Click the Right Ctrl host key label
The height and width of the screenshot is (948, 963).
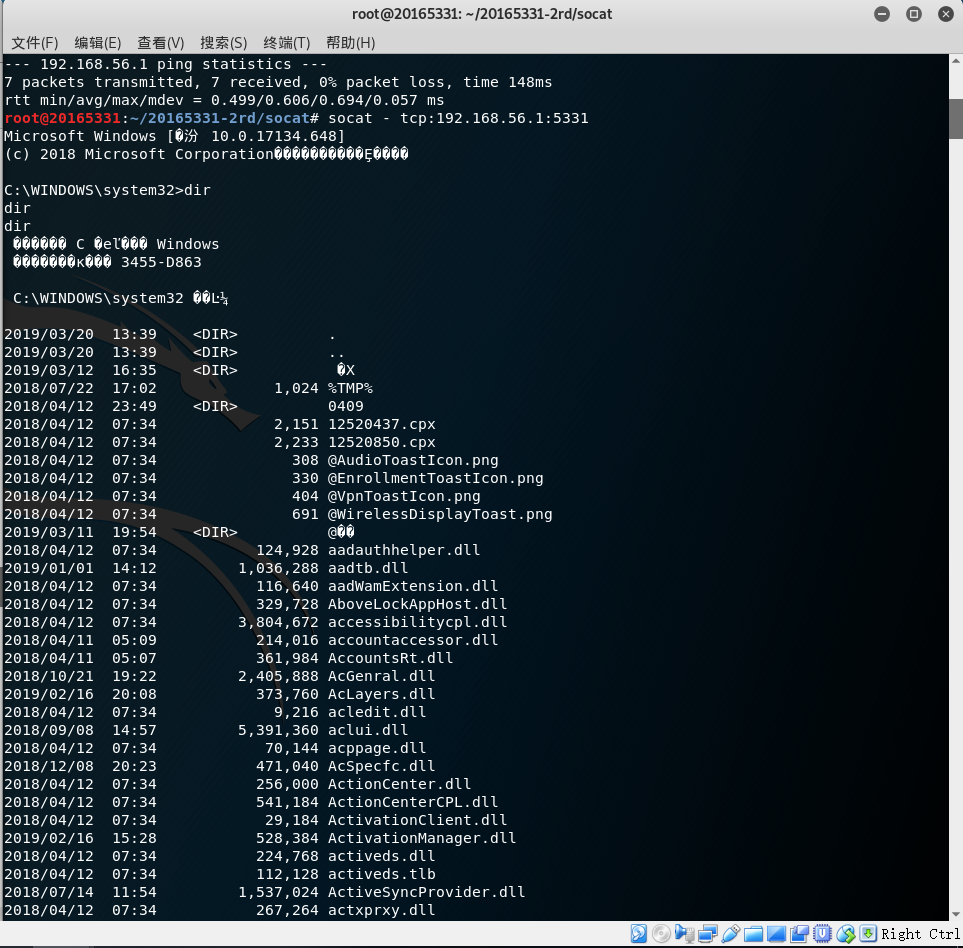(x=920, y=934)
